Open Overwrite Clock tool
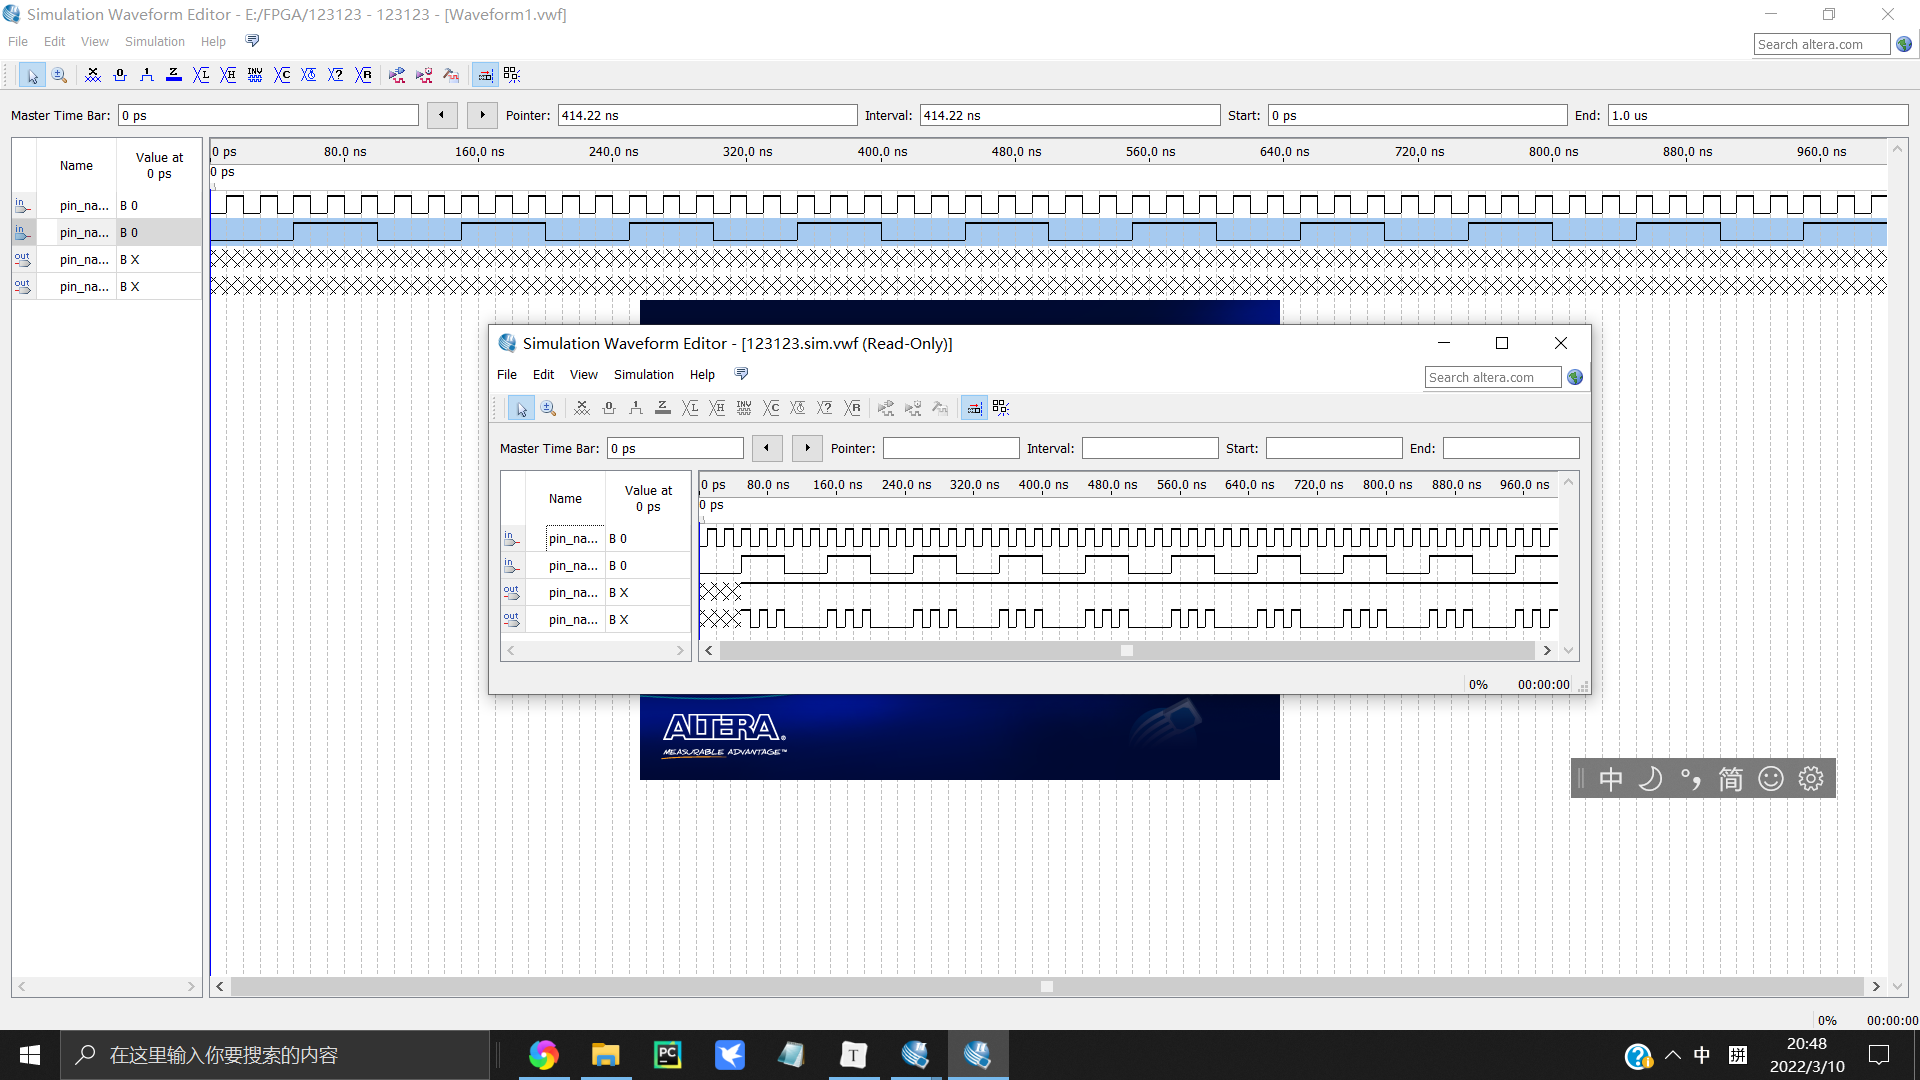Screen dimensions: 1920x1080 tap(309, 75)
